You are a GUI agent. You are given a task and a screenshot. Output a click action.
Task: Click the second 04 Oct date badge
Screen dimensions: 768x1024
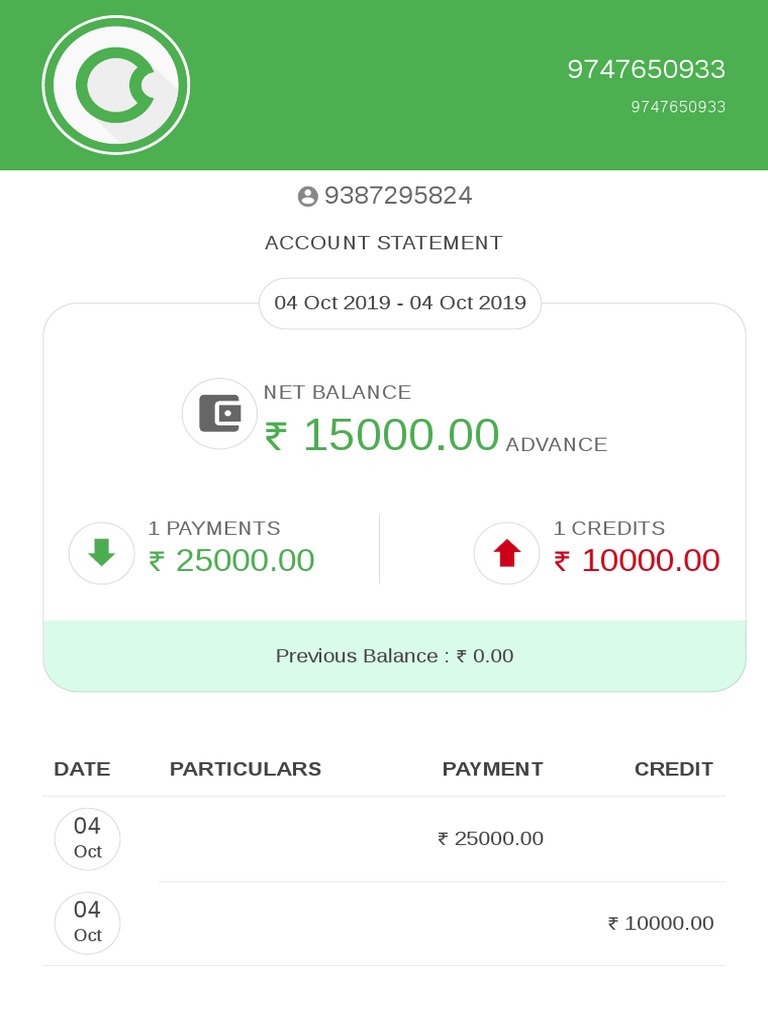pyautogui.click(x=88, y=923)
